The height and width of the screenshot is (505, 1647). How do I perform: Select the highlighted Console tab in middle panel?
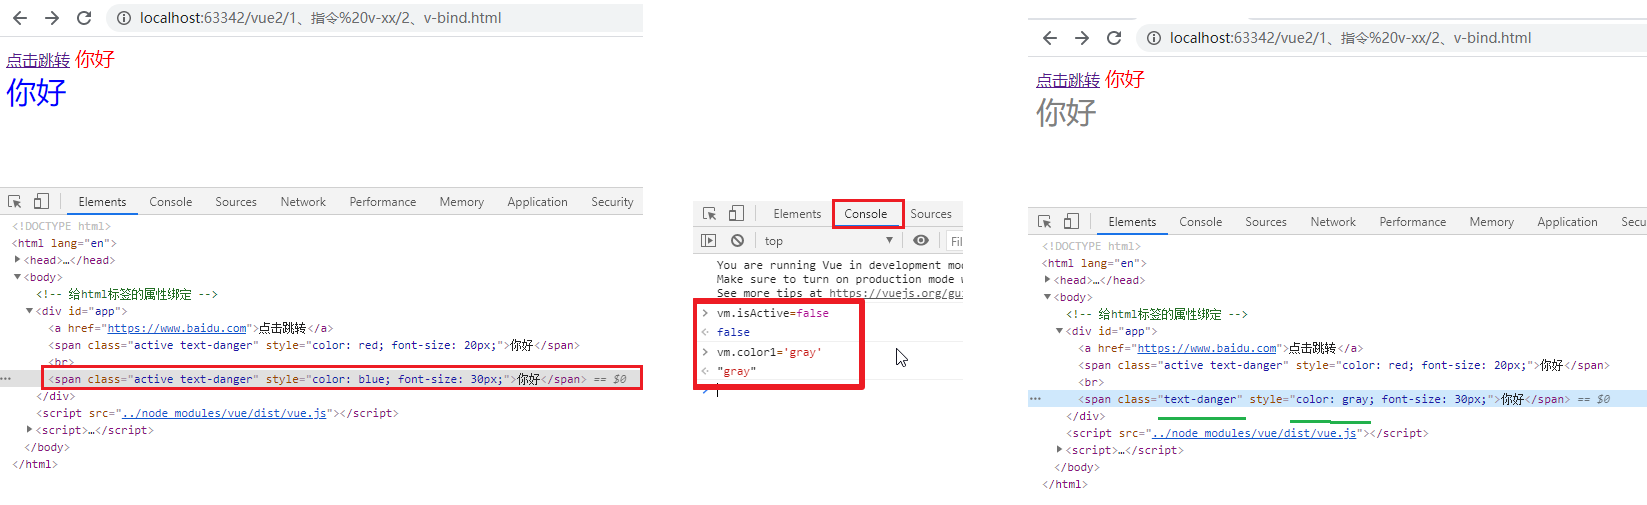[x=866, y=214]
